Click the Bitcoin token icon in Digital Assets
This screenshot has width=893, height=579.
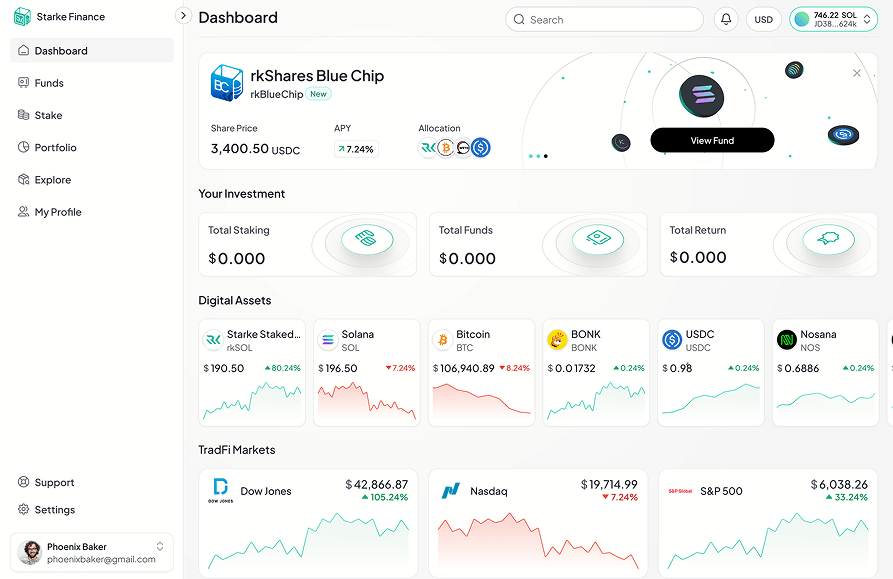tap(443, 340)
